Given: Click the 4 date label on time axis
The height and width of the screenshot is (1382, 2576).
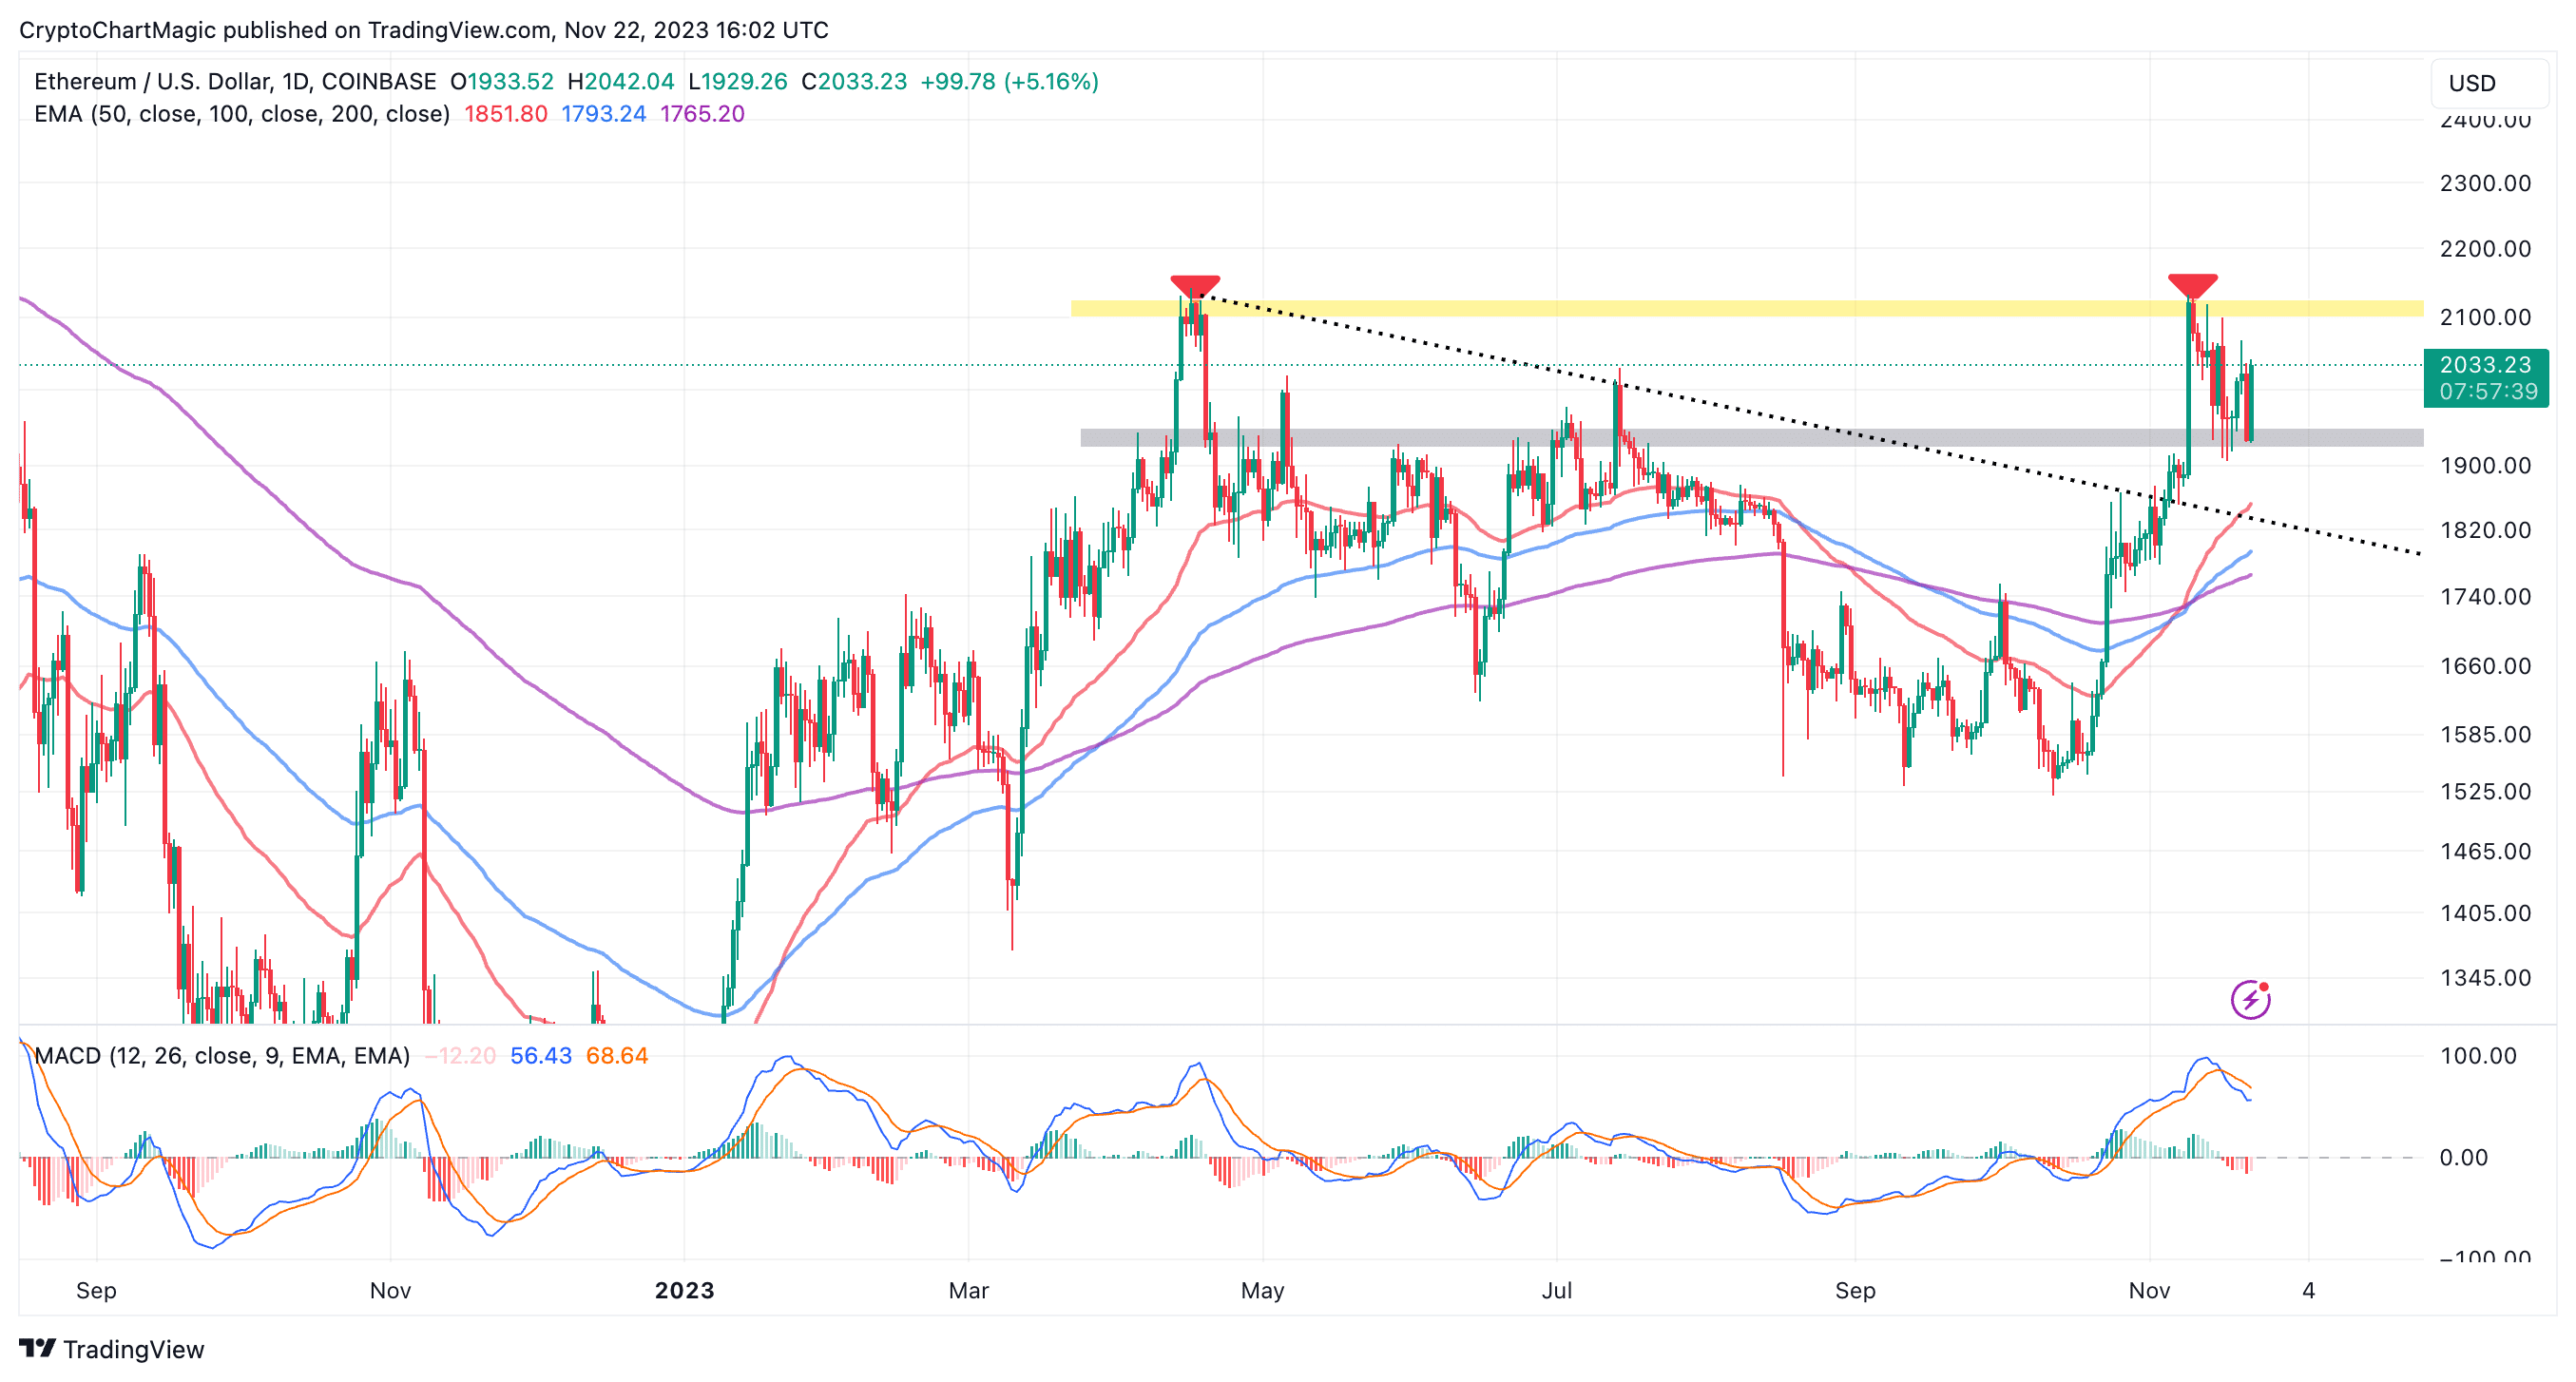Looking at the screenshot, I should (x=2309, y=1290).
